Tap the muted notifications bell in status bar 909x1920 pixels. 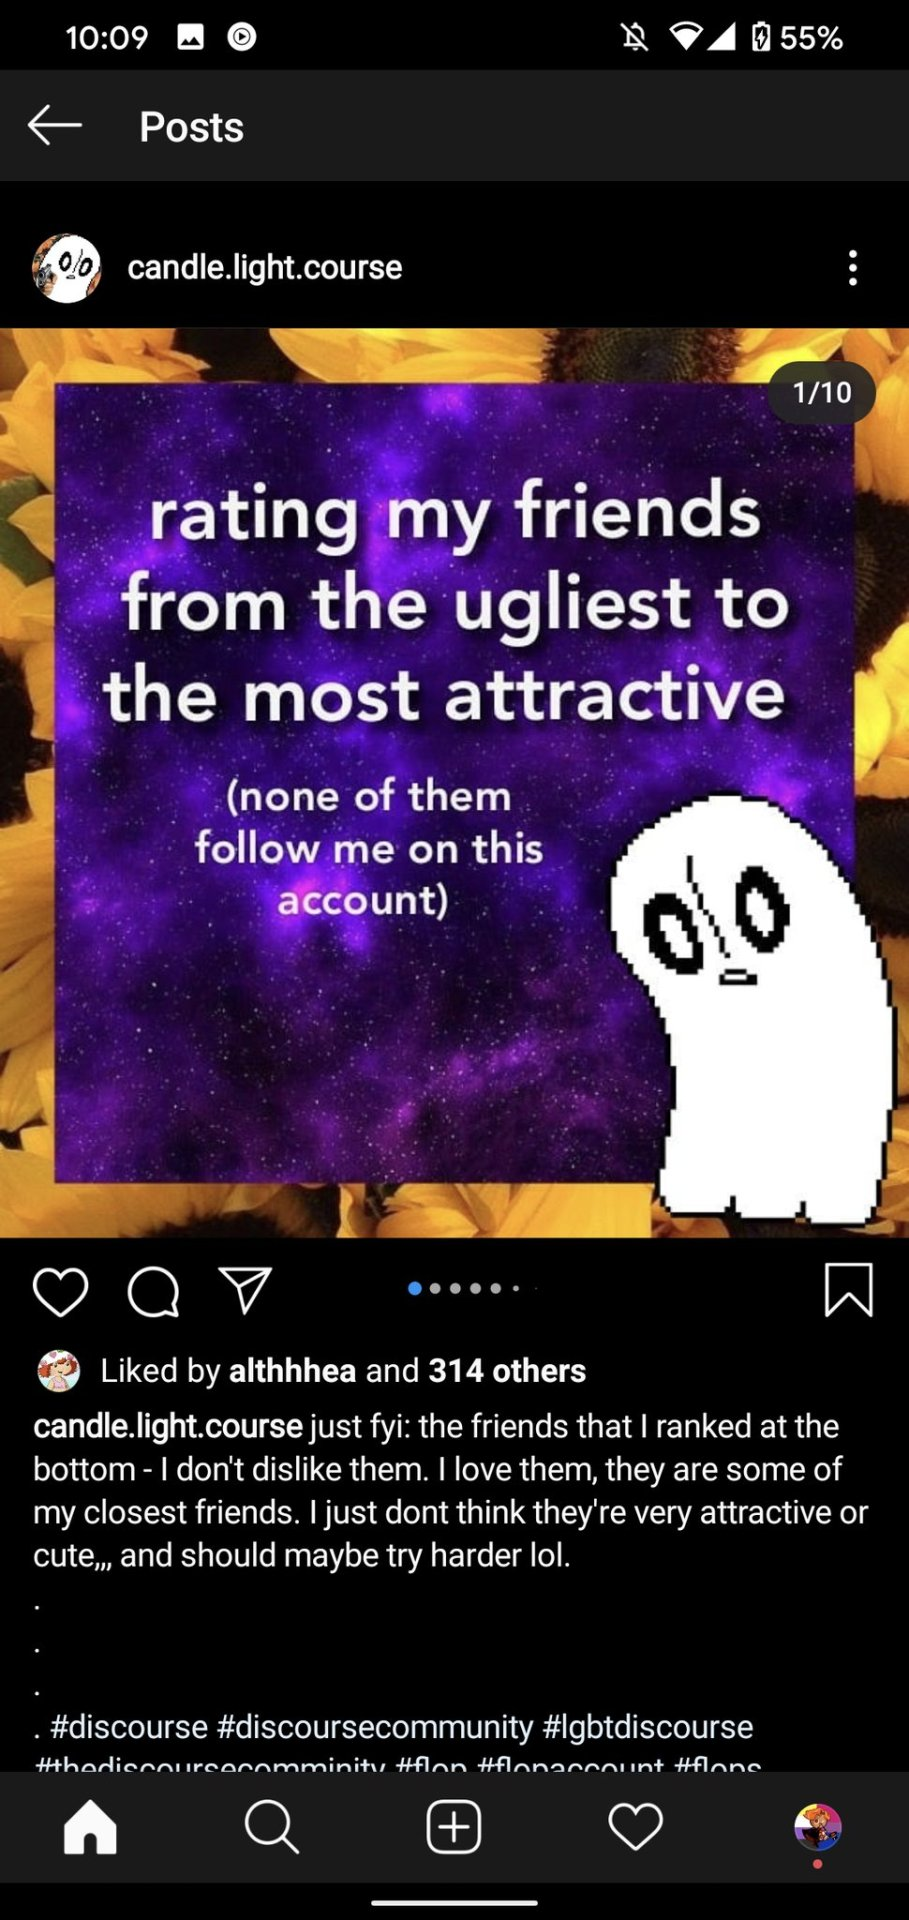click(634, 37)
